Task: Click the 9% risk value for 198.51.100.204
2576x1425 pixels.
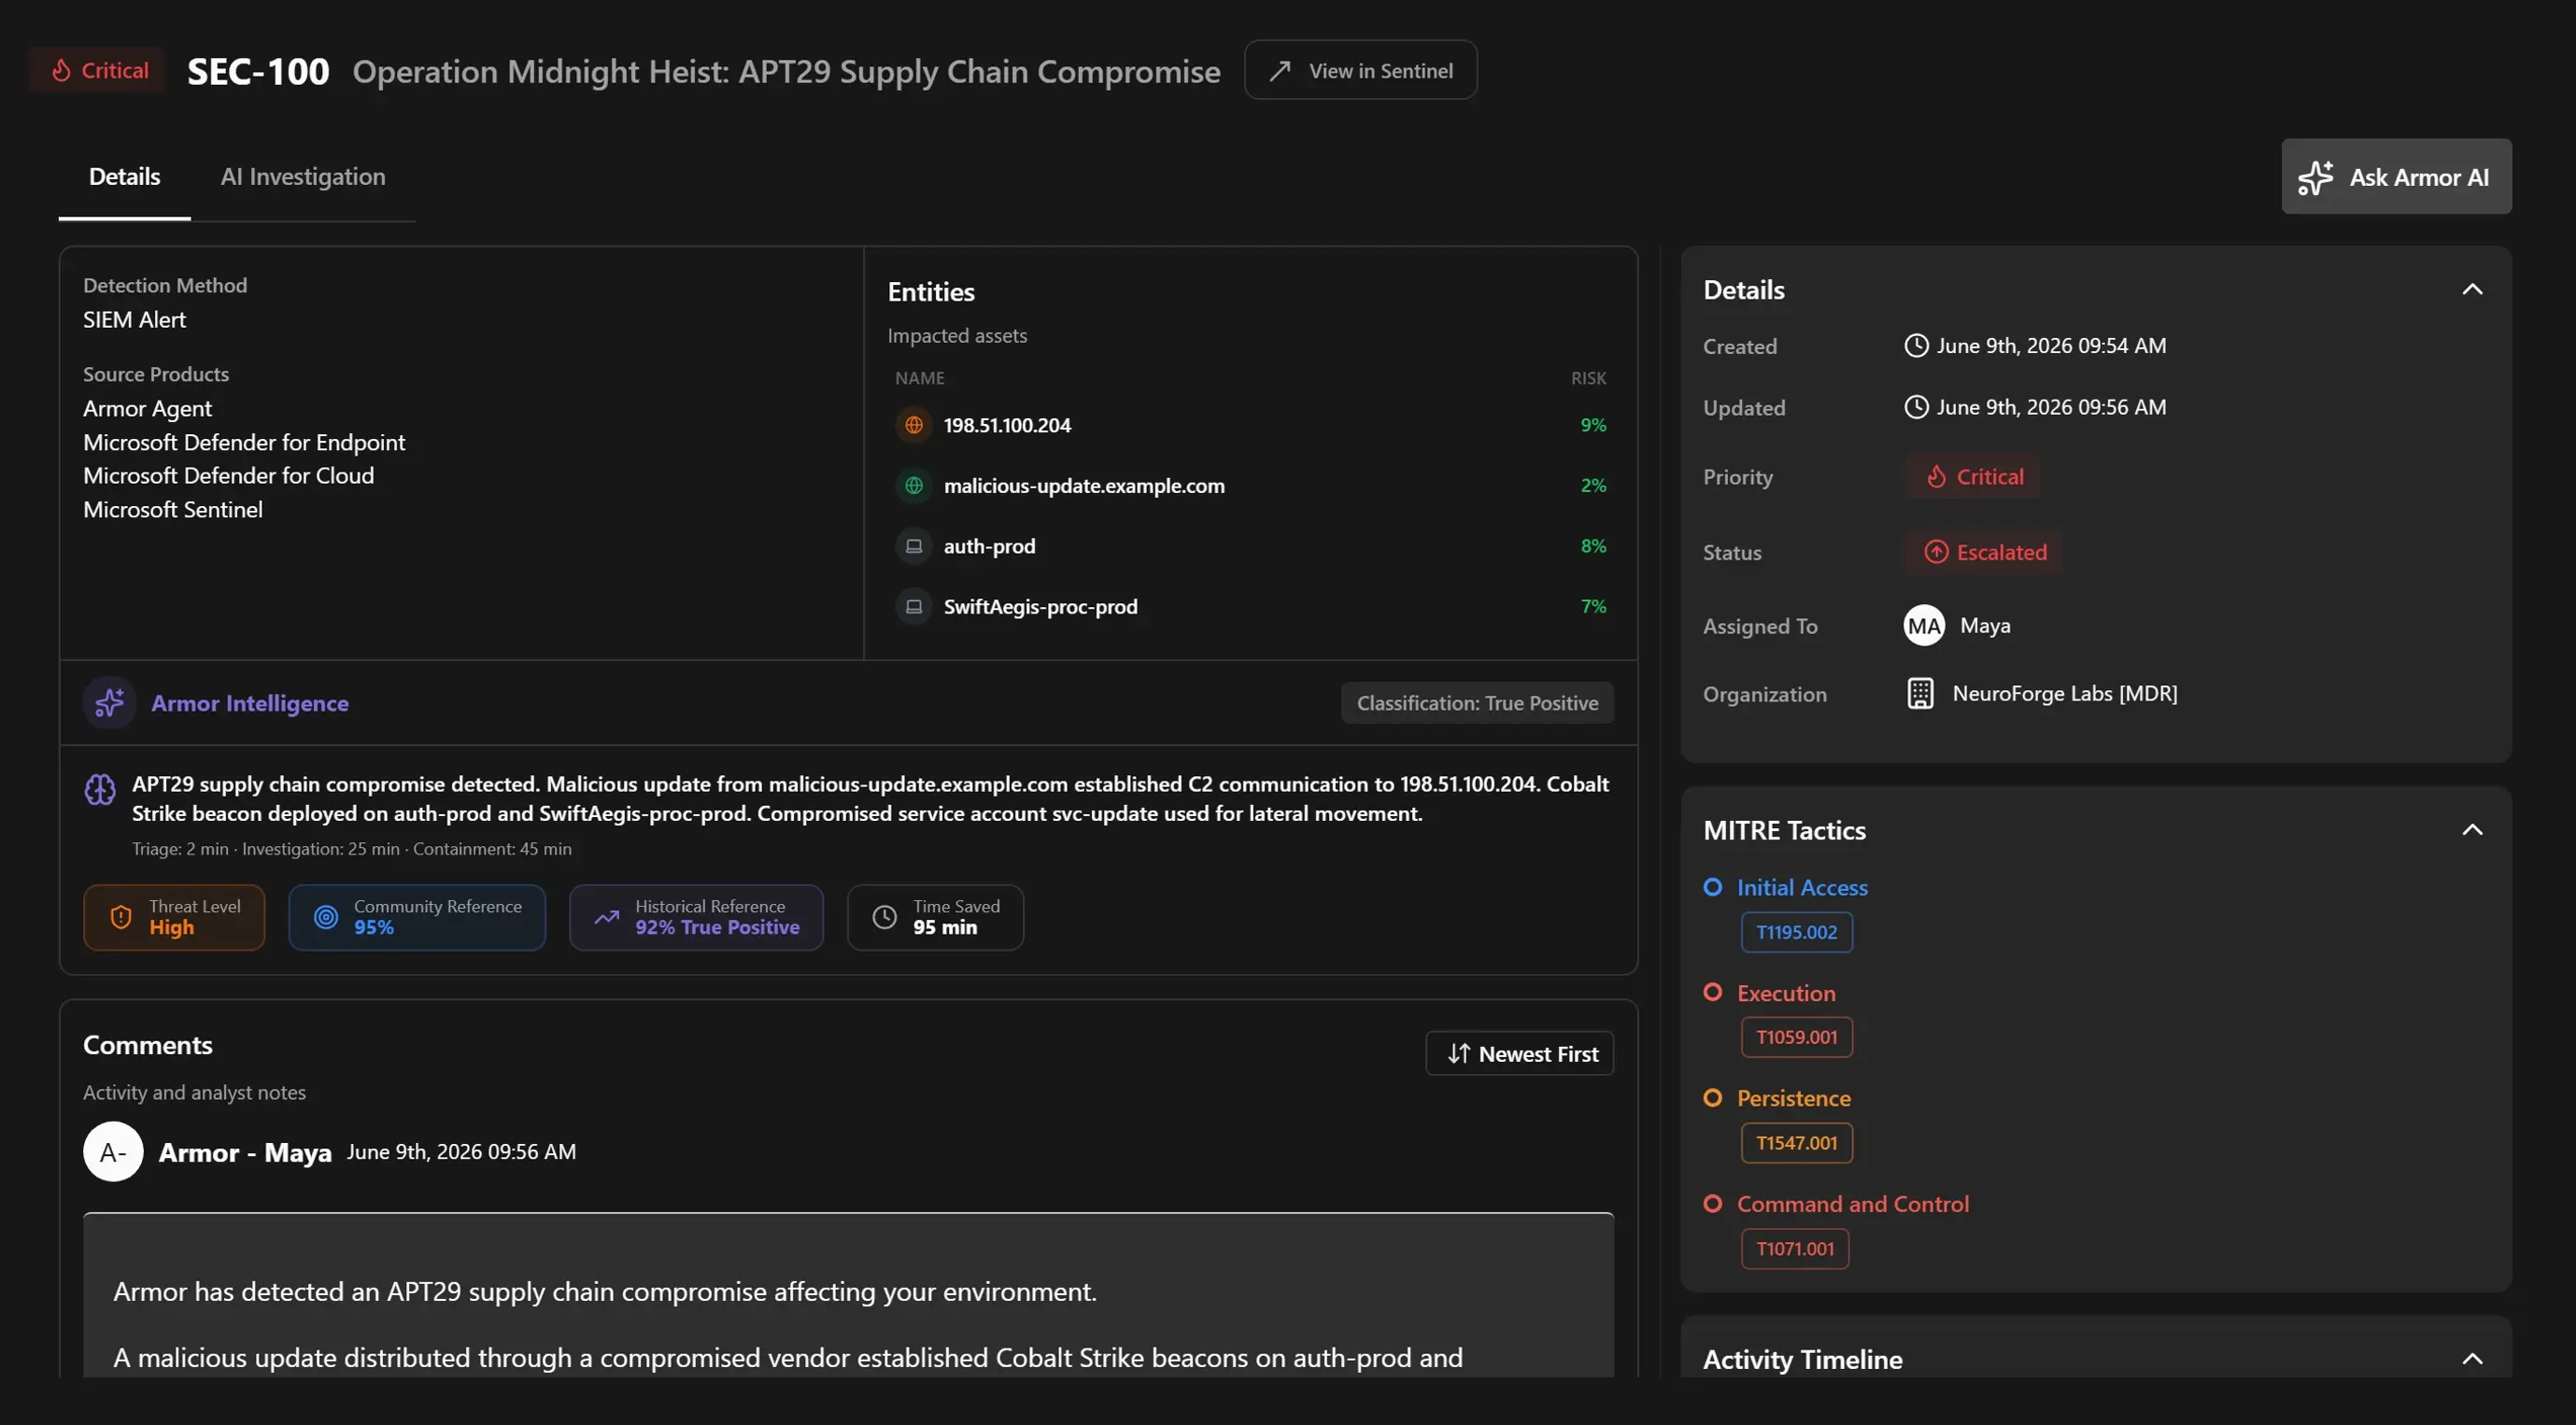Action: point(1593,425)
